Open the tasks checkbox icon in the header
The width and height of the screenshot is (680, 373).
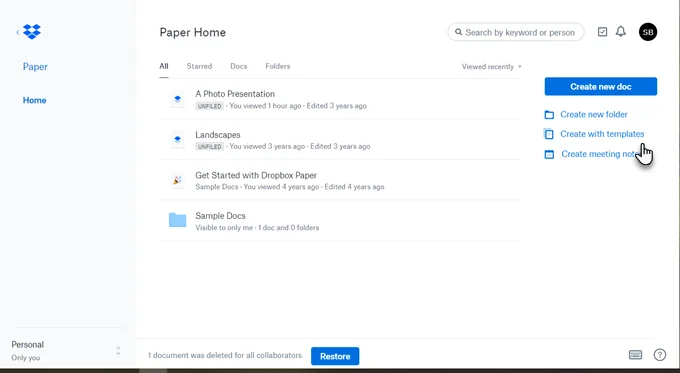click(x=602, y=32)
